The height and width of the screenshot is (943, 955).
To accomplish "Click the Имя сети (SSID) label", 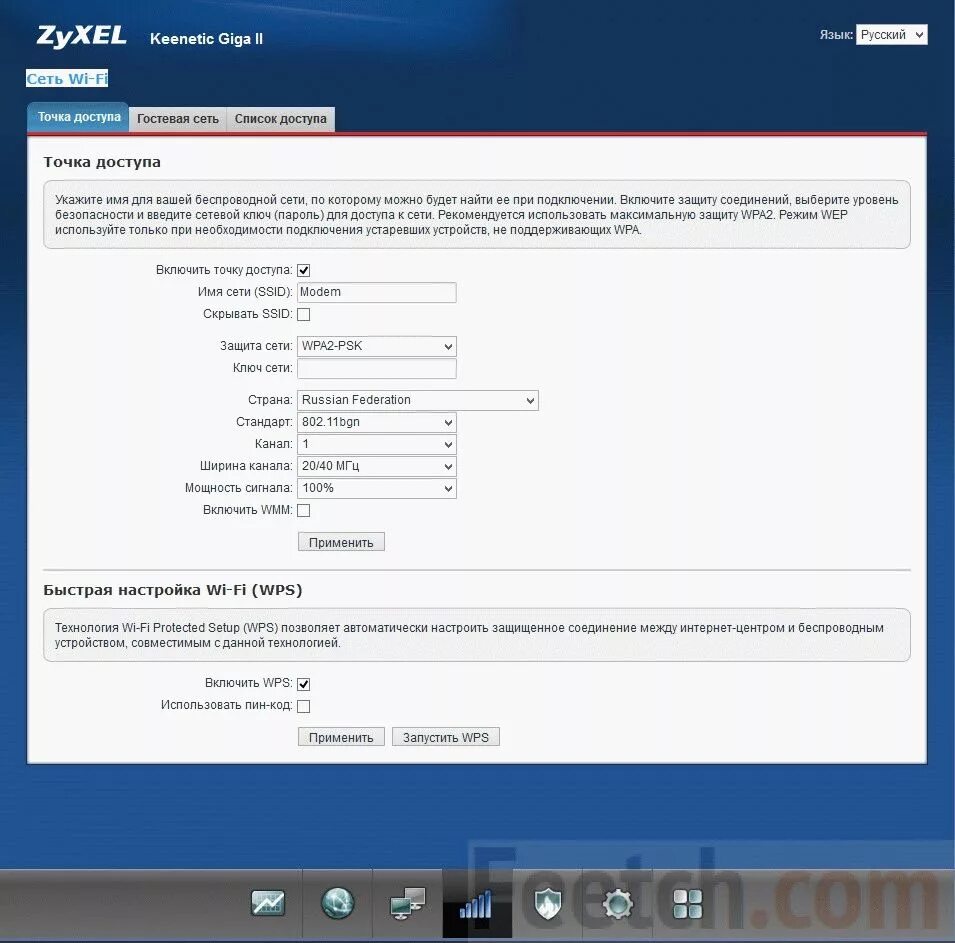I will click(245, 292).
